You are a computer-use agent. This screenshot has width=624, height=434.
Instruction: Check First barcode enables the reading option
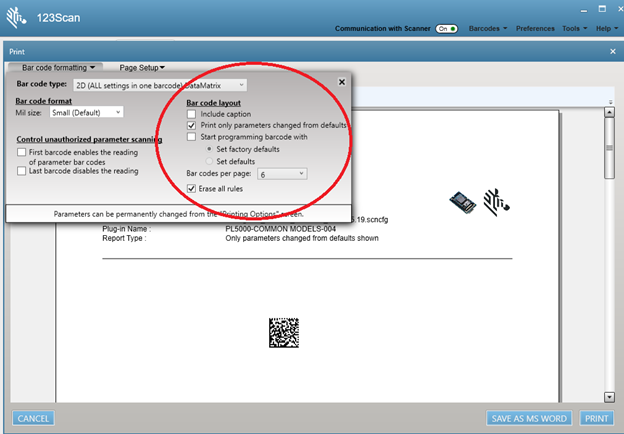[x=22, y=151]
